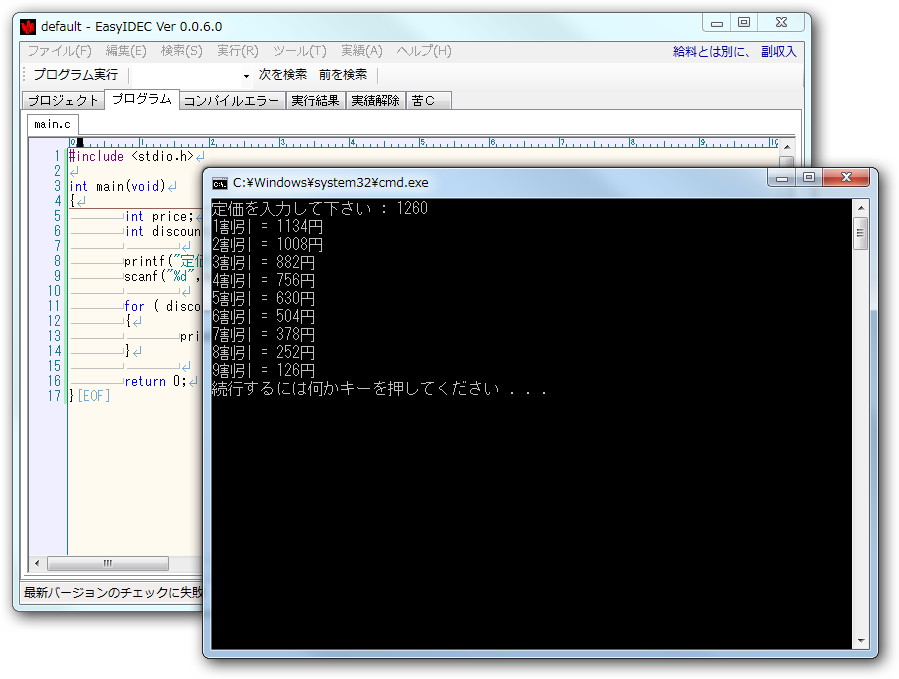Image resolution: width=899 pixels, height=679 pixels.
Task: Select the 実績解除 tab
Action: 376,100
